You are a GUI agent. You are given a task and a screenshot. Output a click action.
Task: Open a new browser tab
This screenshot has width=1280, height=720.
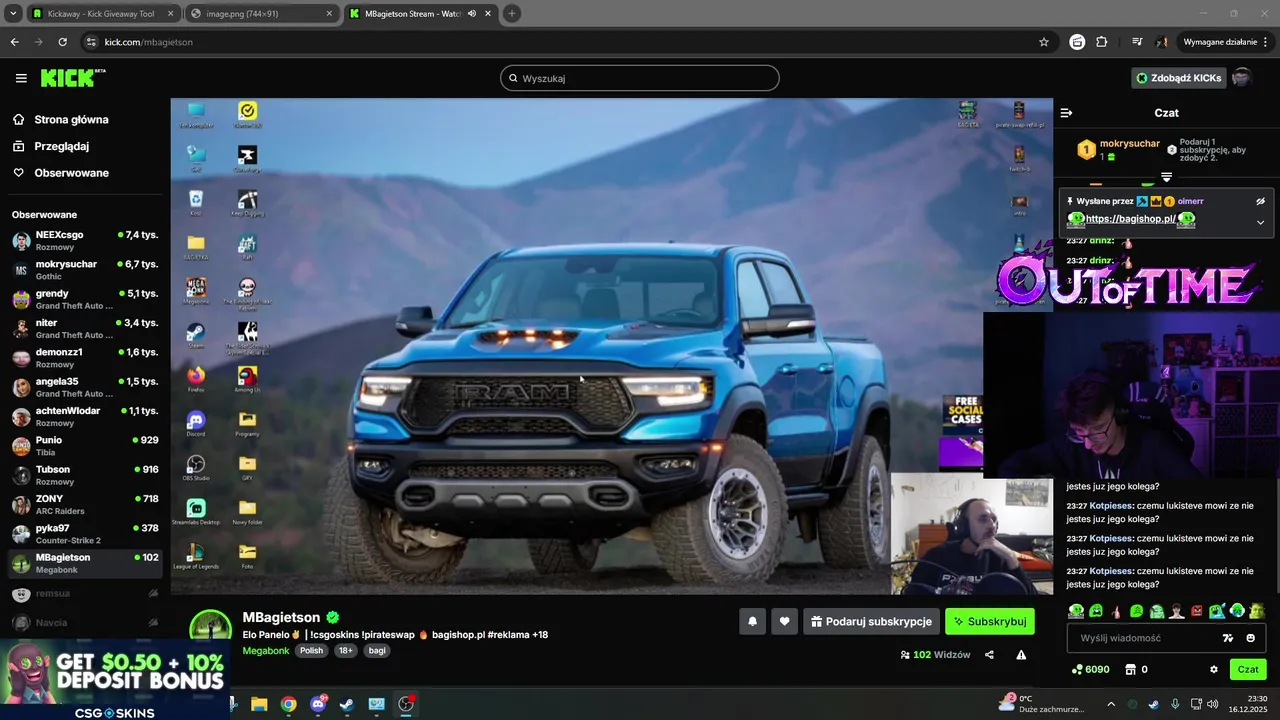point(512,14)
